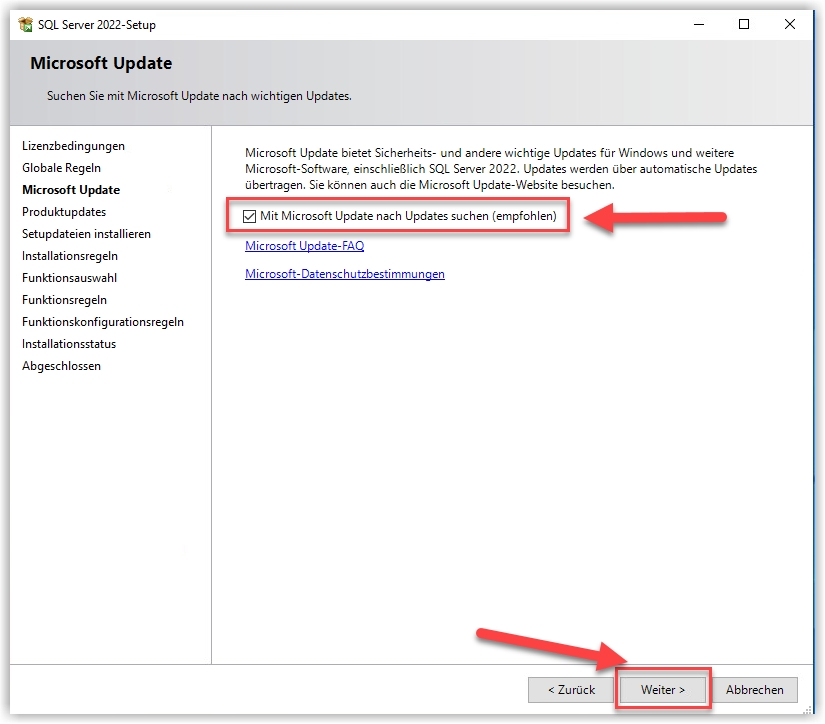Select the Abgeschlossen step
The width and height of the screenshot is (825, 724).
(x=62, y=366)
